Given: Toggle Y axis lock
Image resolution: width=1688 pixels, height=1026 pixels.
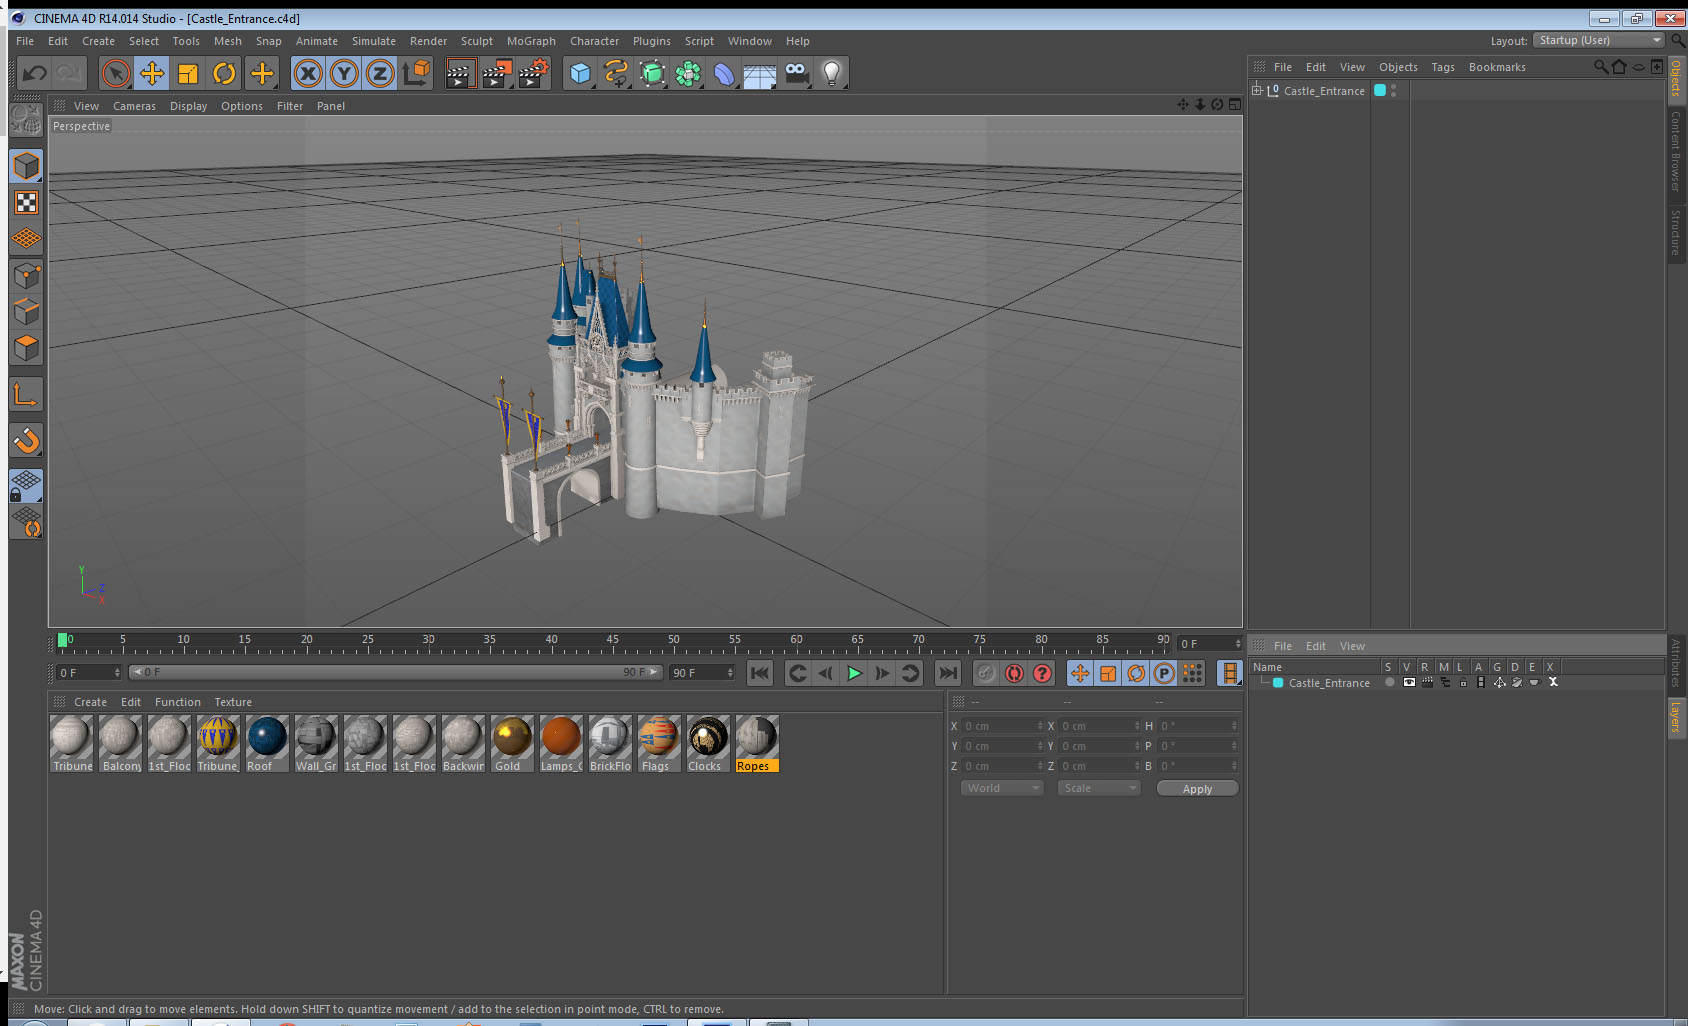Looking at the screenshot, I should click(344, 73).
